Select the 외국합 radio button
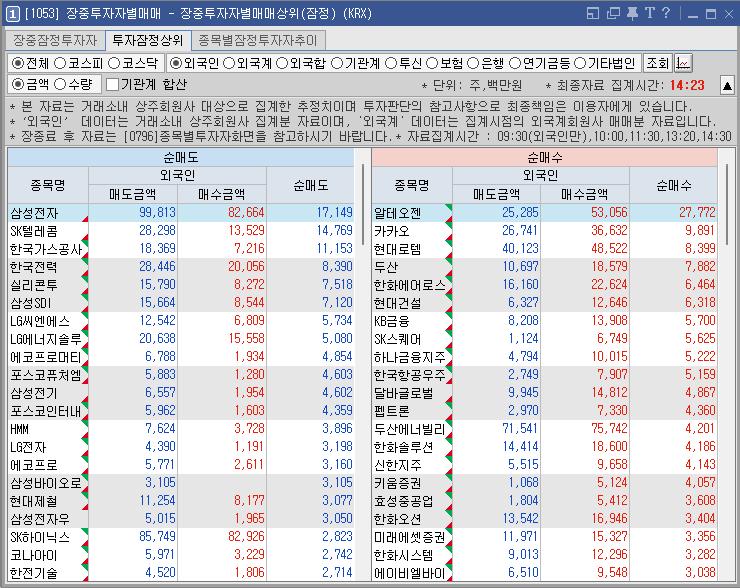Image resolution: width=740 pixels, height=588 pixels. click(x=282, y=63)
